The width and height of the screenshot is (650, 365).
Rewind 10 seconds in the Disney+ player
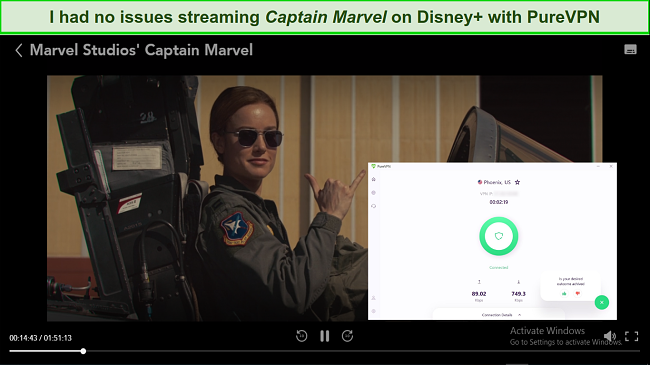[301, 336]
